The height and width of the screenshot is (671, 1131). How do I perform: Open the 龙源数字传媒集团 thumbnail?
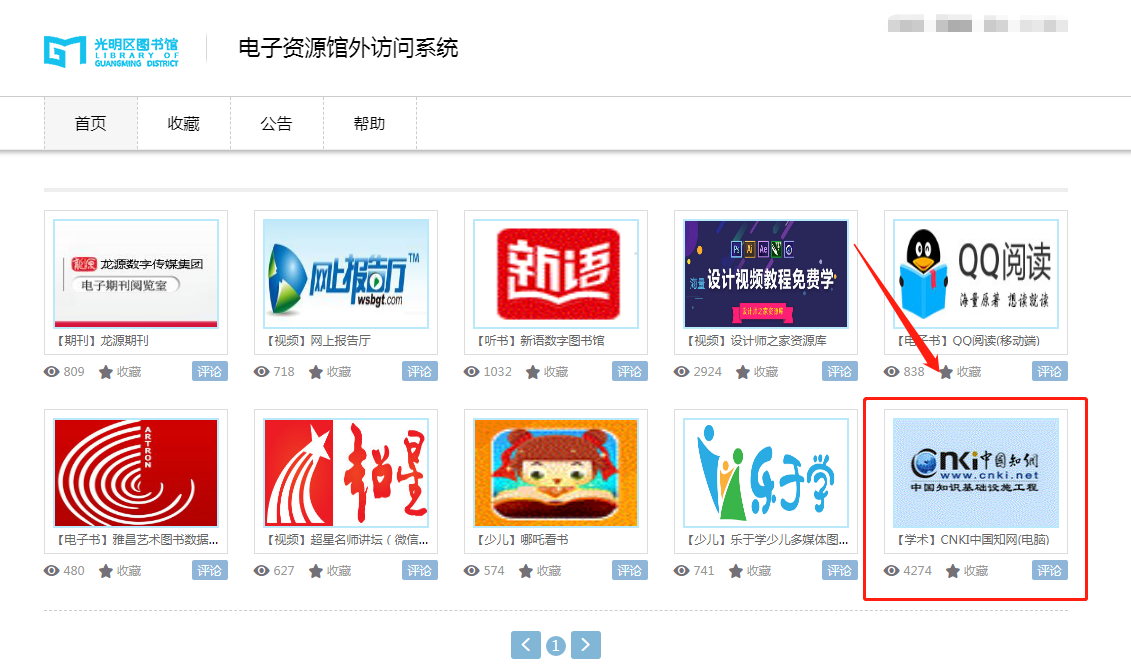pos(136,273)
